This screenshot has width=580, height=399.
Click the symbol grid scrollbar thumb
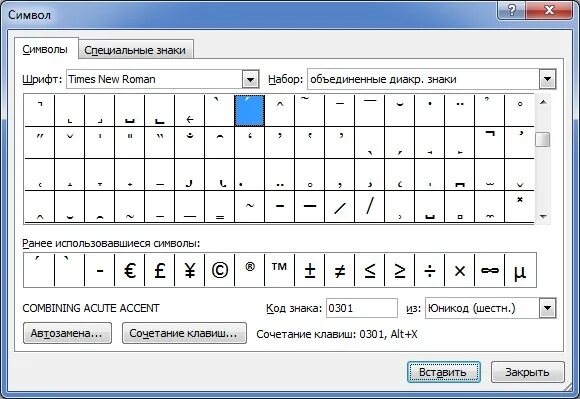tap(543, 139)
